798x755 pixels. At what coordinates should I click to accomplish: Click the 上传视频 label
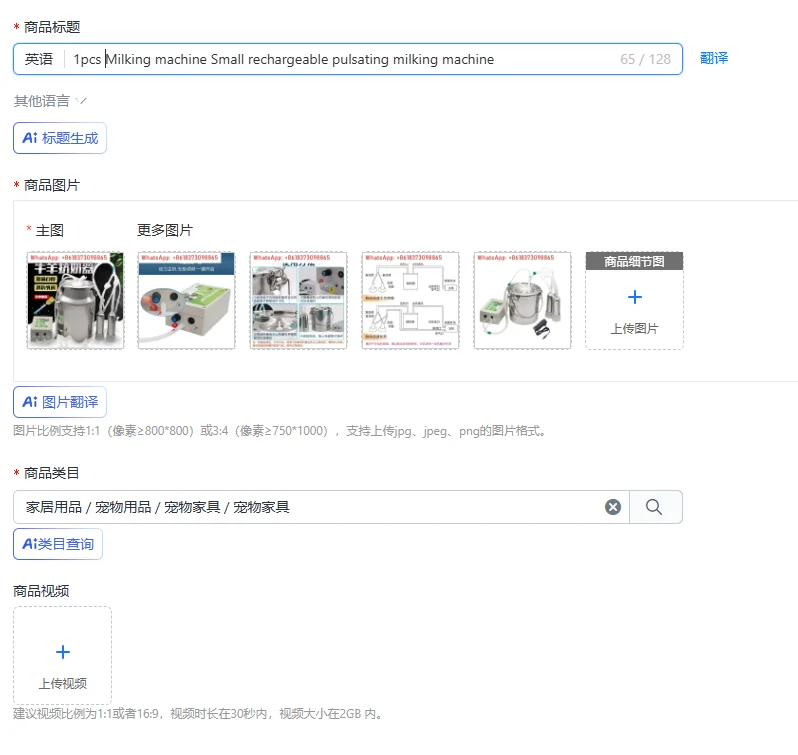(63, 683)
